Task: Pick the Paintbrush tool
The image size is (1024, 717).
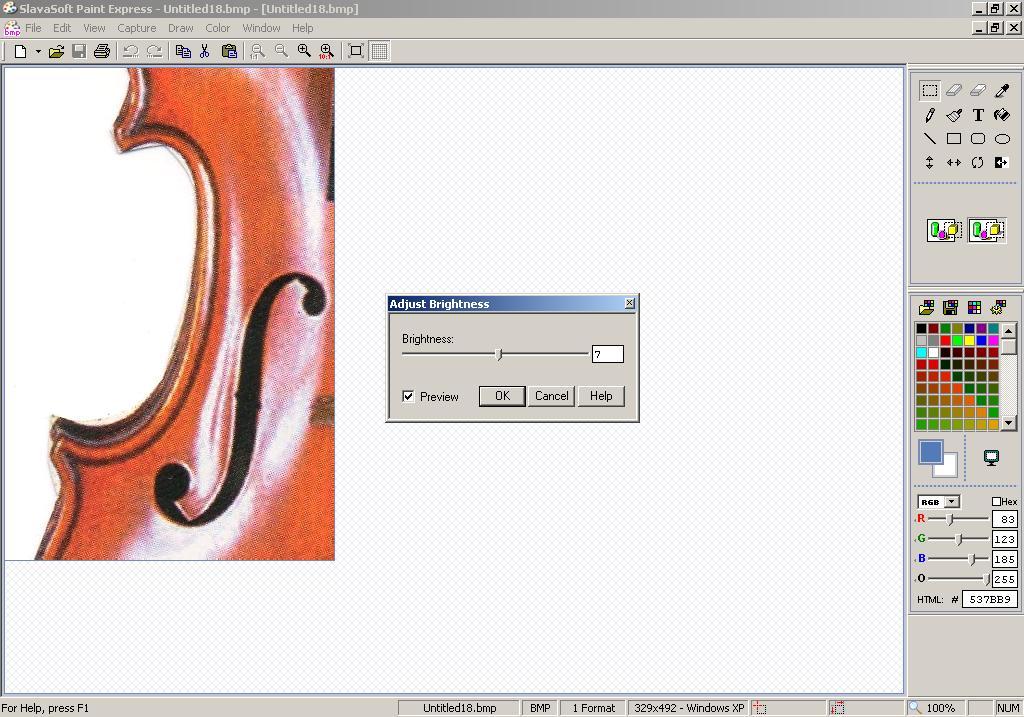Action: click(x=953, y=115)
